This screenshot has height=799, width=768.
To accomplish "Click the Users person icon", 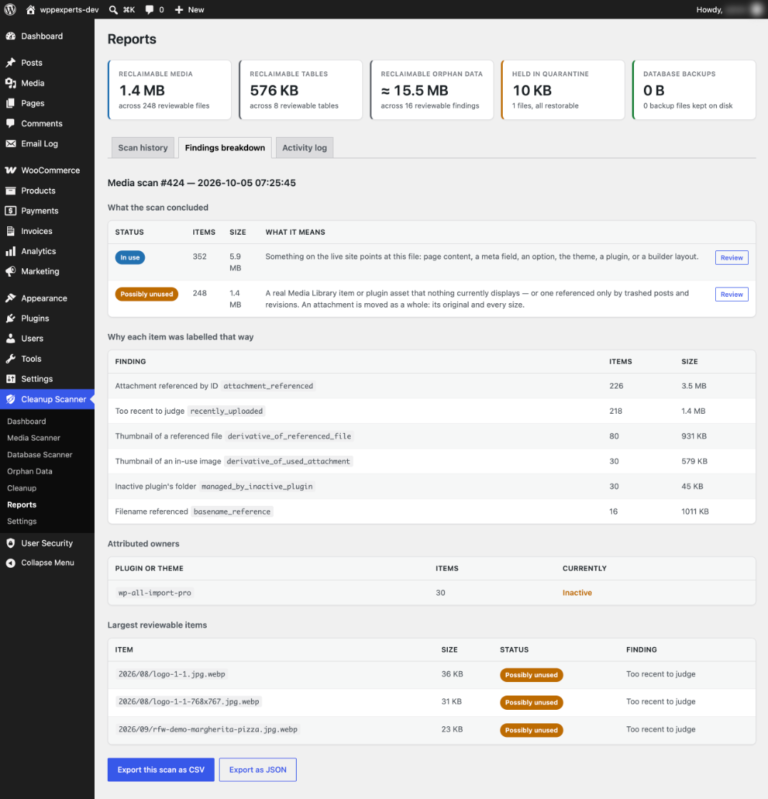I will tap(11, 338).
